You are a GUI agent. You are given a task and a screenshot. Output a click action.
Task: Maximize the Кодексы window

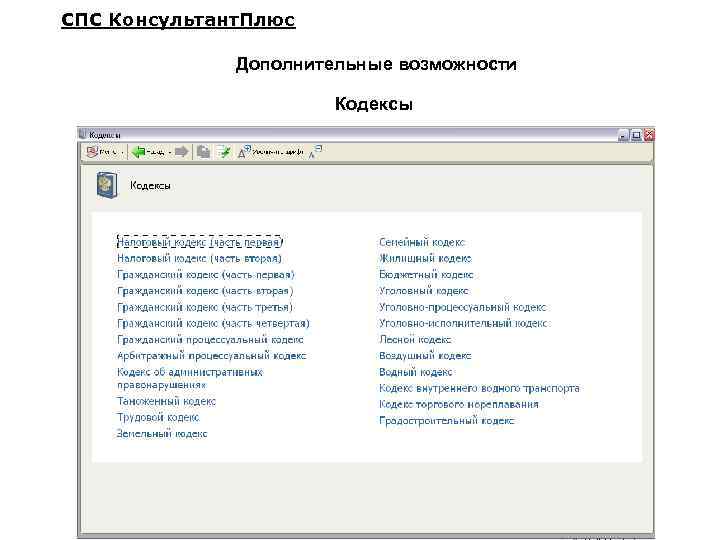coord(636,135)
